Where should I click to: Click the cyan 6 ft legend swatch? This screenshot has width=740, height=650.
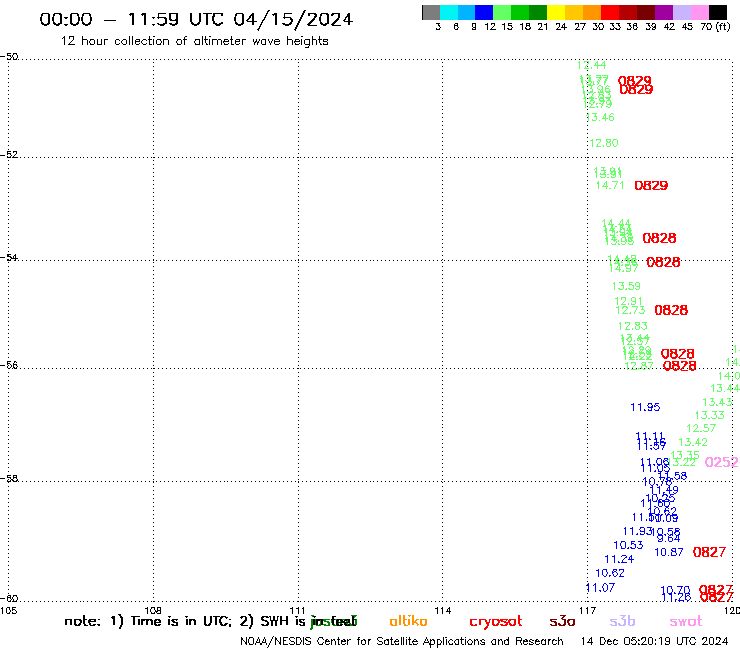[x=449, y=12]
